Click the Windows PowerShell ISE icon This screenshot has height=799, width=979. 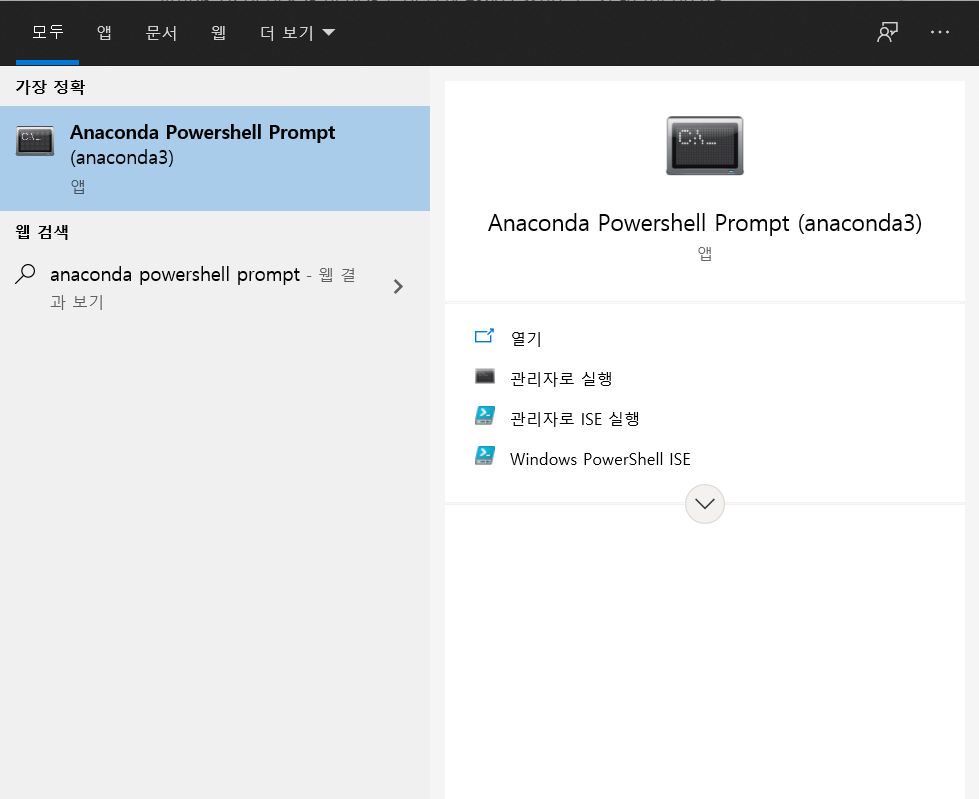[x=485, y=457]
